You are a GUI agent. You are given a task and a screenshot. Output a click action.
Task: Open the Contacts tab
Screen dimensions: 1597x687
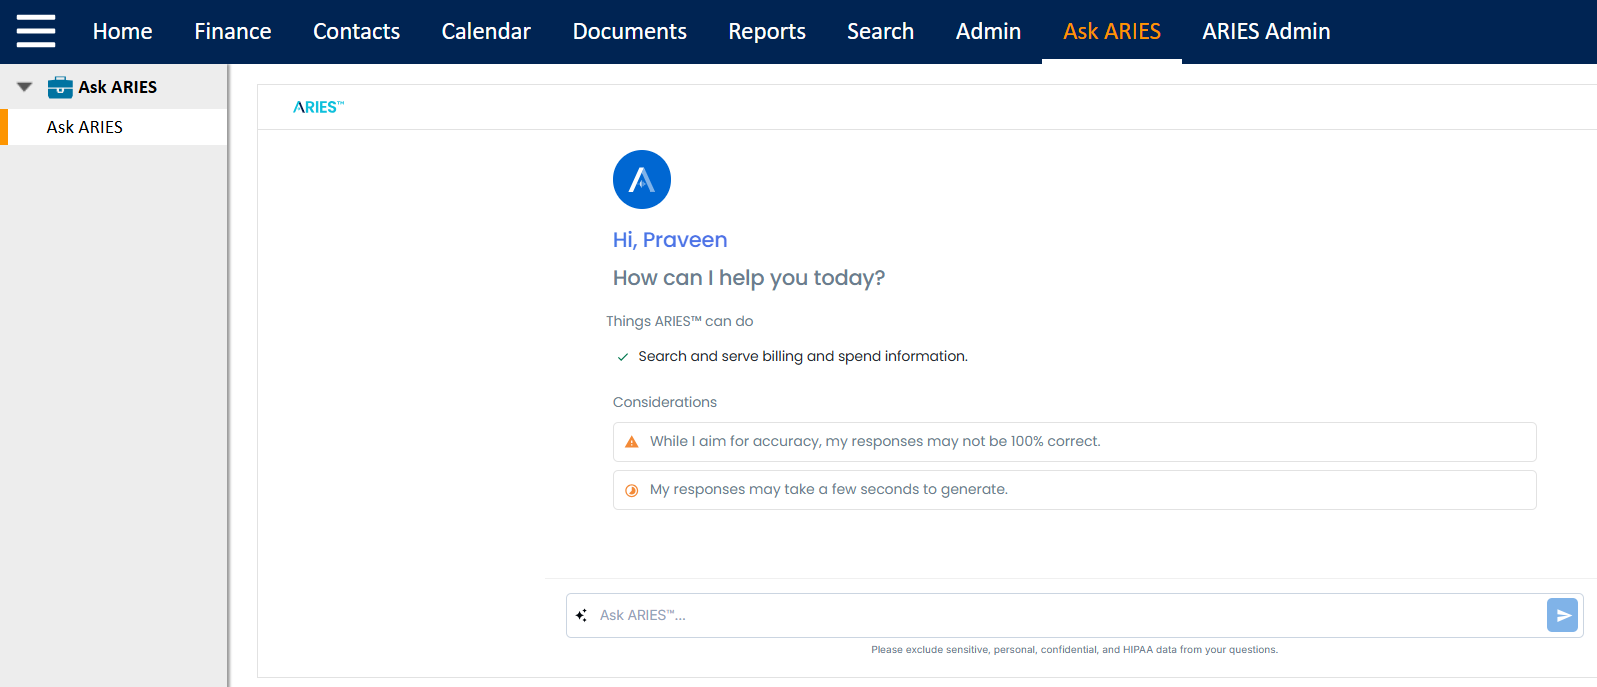click(357, 31)
